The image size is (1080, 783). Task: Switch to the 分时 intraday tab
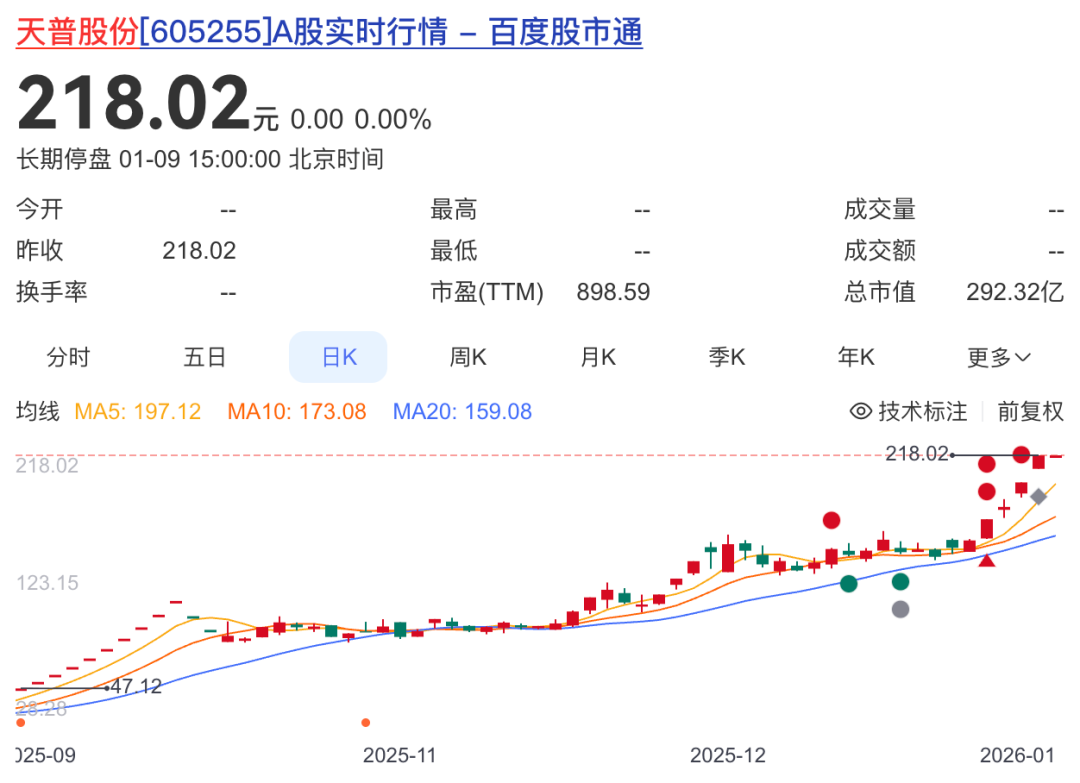pos(68,357)
